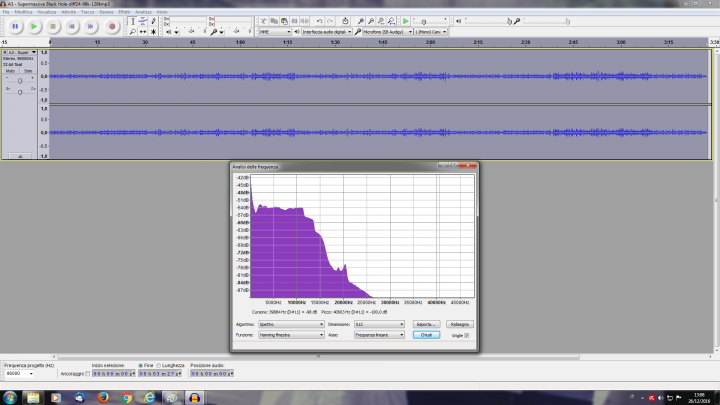Image resolution: width=720 pixels, height=405 pixels.
Task: Zoom in on the waveform
Action: point(361,21)
